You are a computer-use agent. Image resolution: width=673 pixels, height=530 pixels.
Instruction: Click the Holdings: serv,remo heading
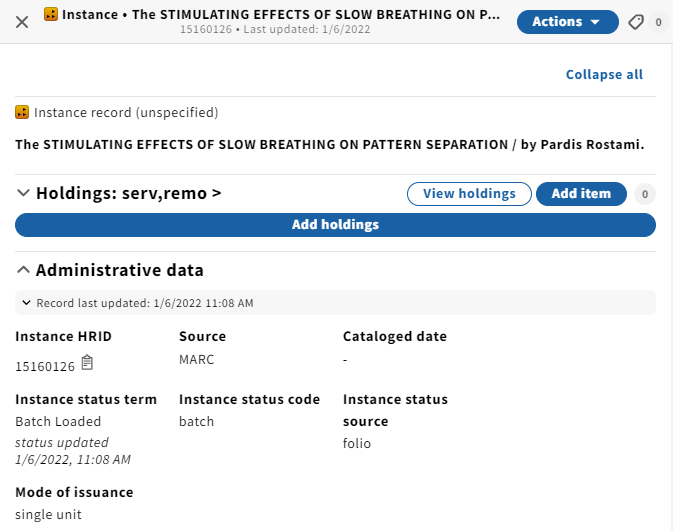click(128, 193)
